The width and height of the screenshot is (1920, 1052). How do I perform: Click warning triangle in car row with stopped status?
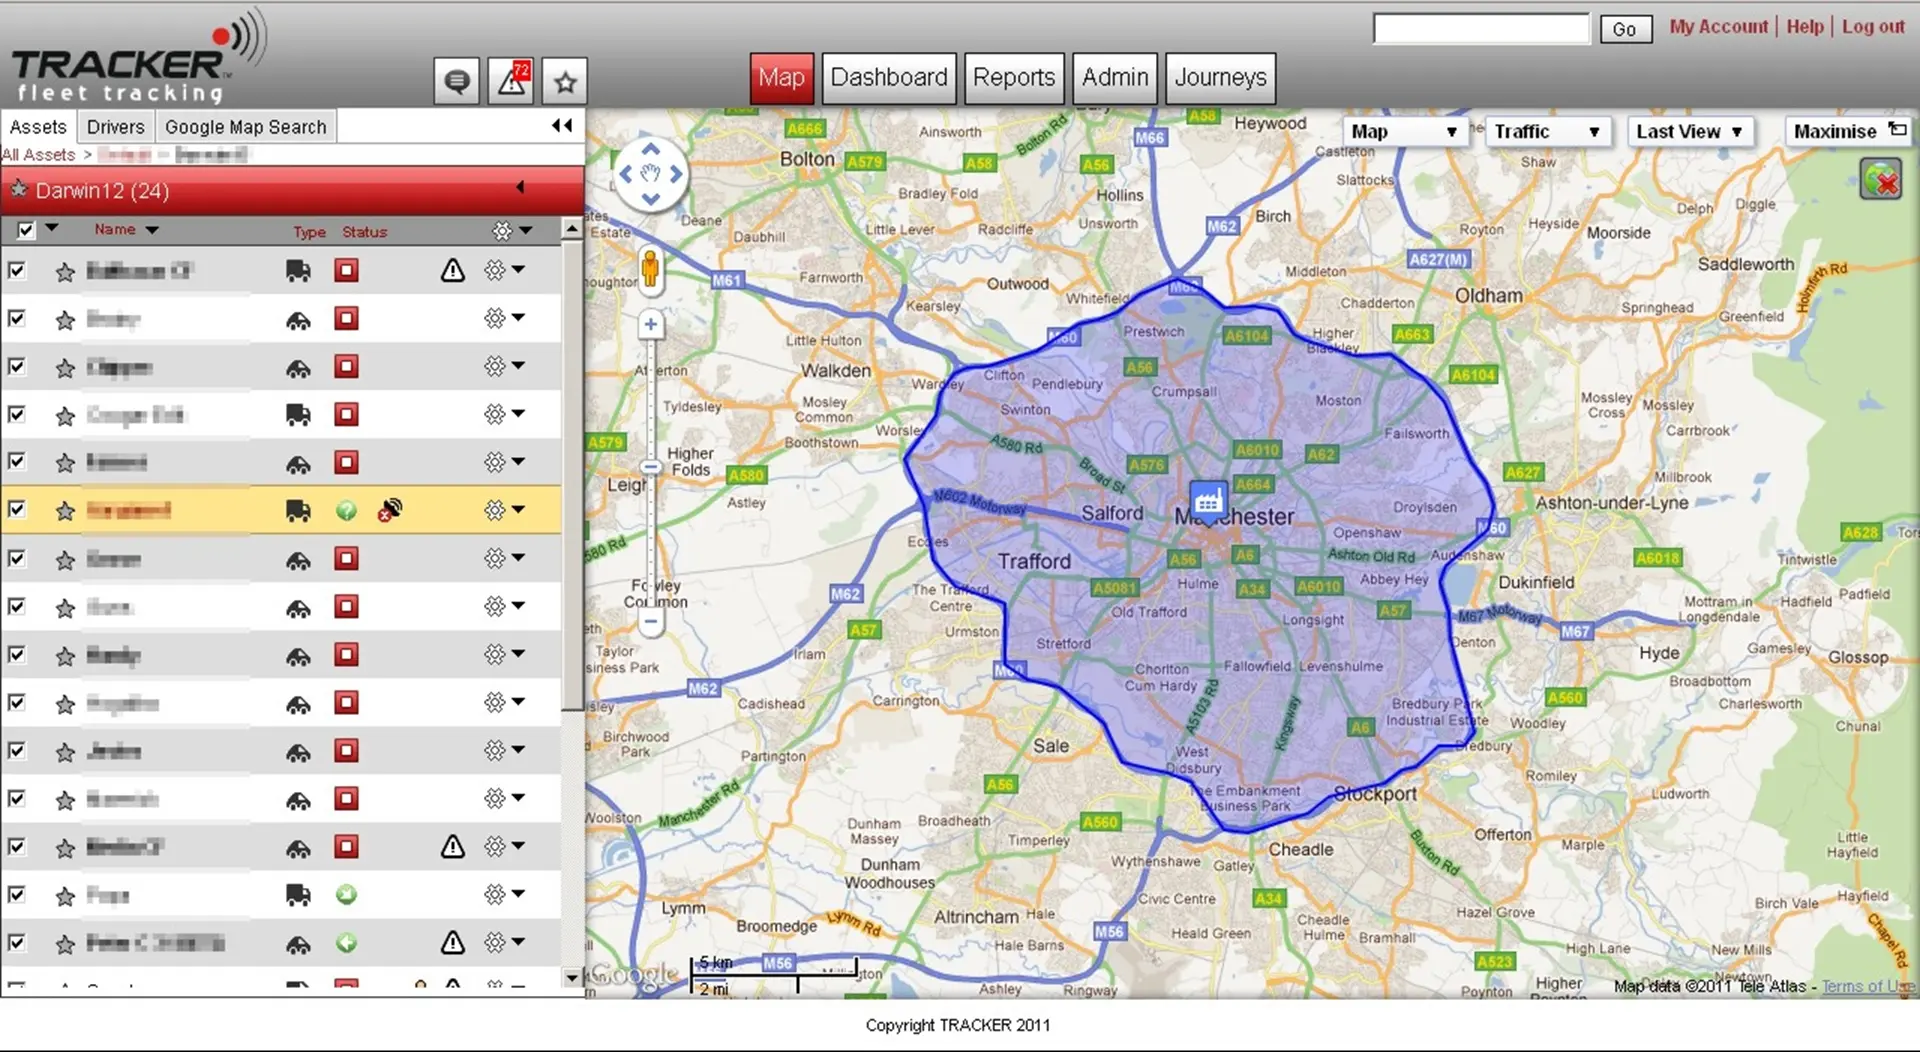click(x=453, y=847)
